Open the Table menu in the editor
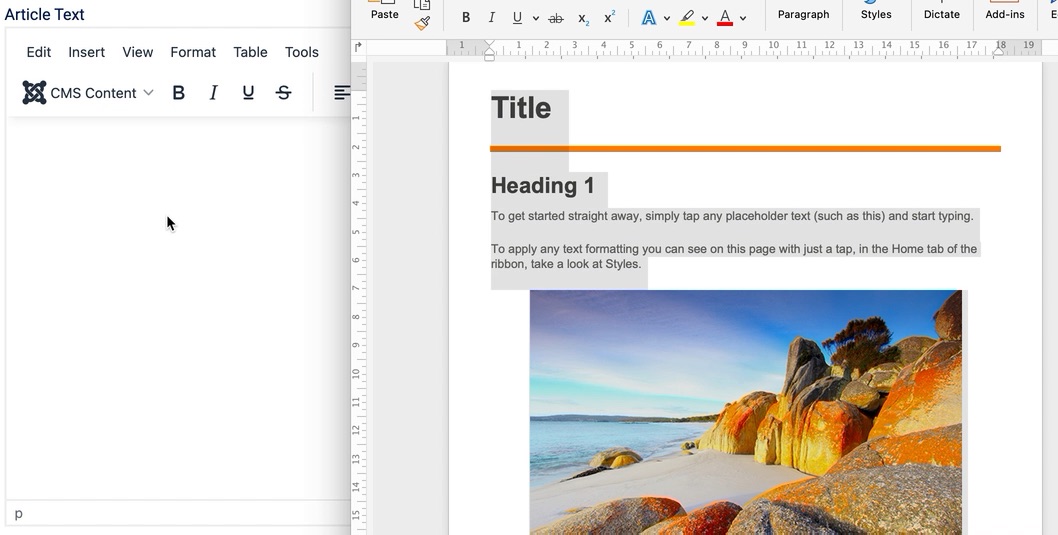 250,52
